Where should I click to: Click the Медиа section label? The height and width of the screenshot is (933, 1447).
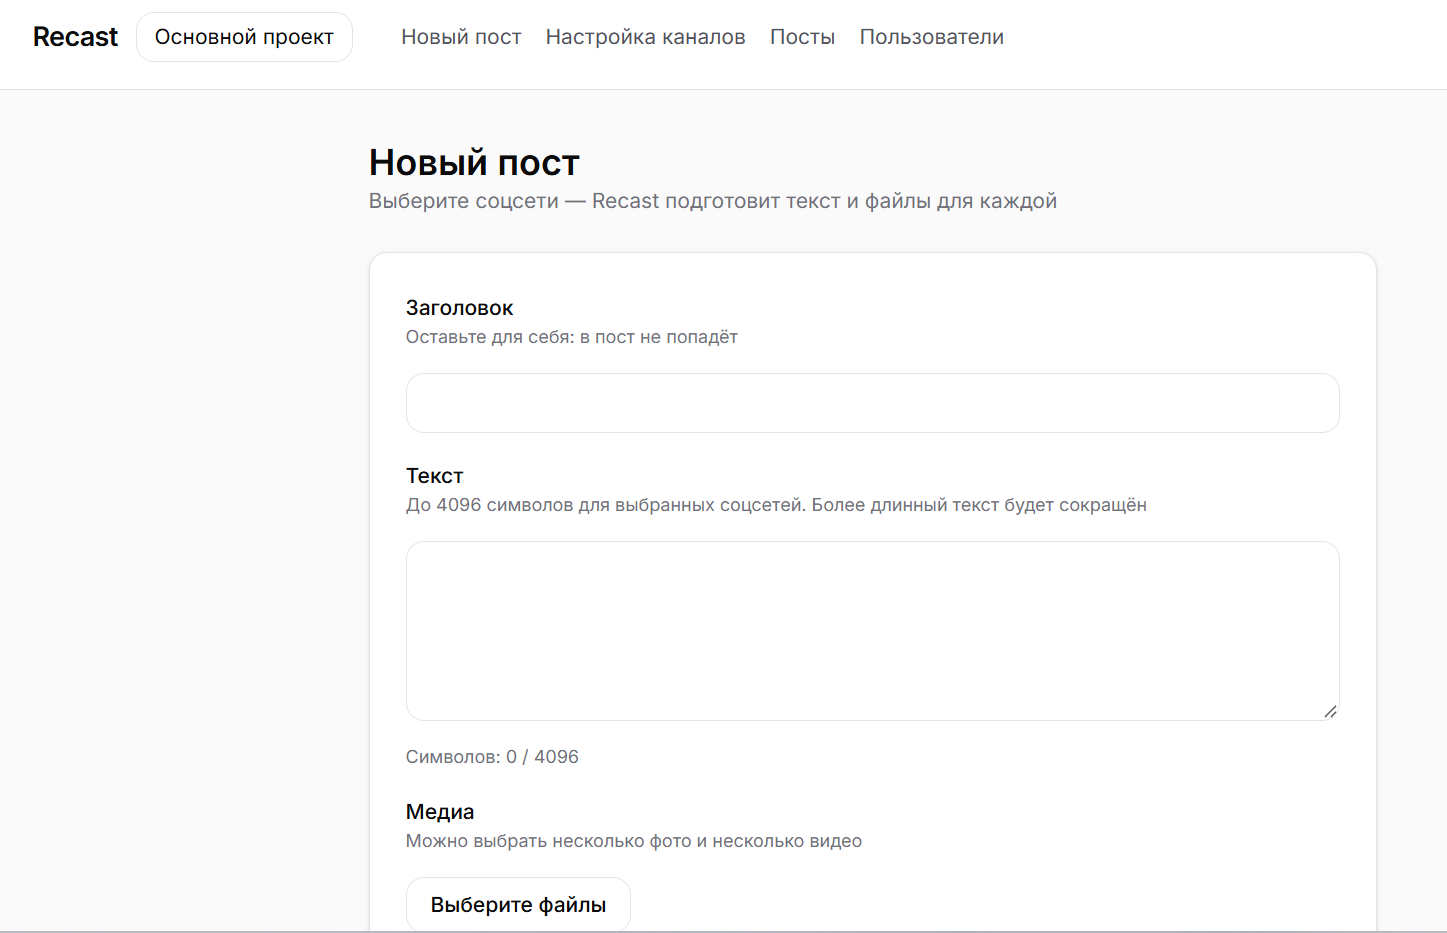click(440, 812)
